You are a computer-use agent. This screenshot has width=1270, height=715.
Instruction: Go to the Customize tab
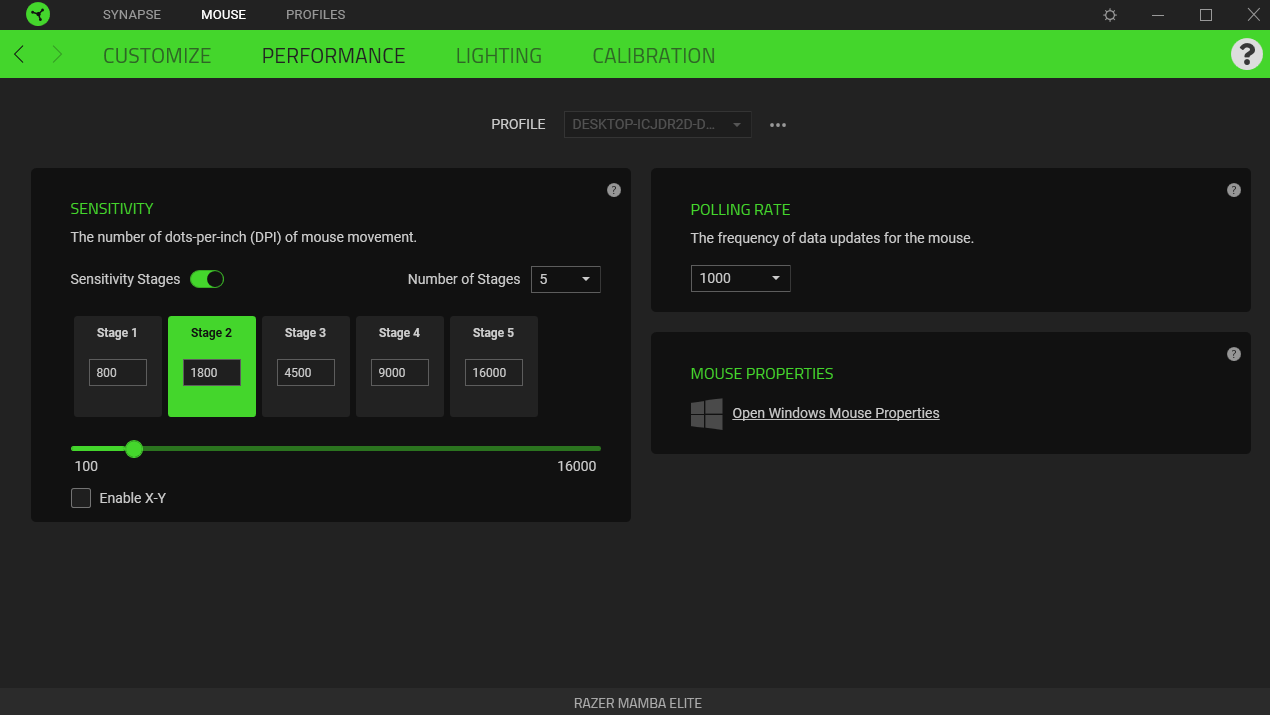157,56
